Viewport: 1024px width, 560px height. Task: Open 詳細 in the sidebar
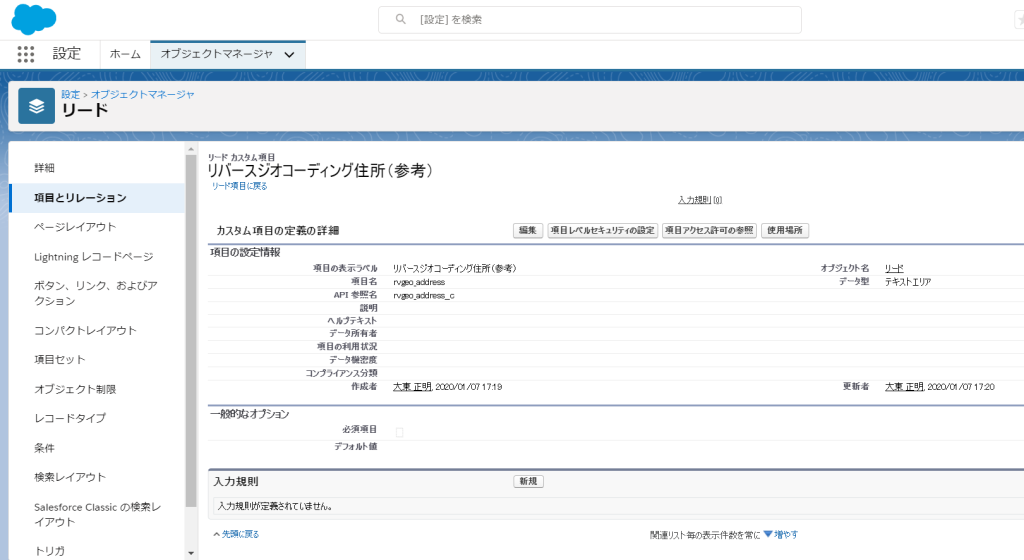(x=44, y=168)
